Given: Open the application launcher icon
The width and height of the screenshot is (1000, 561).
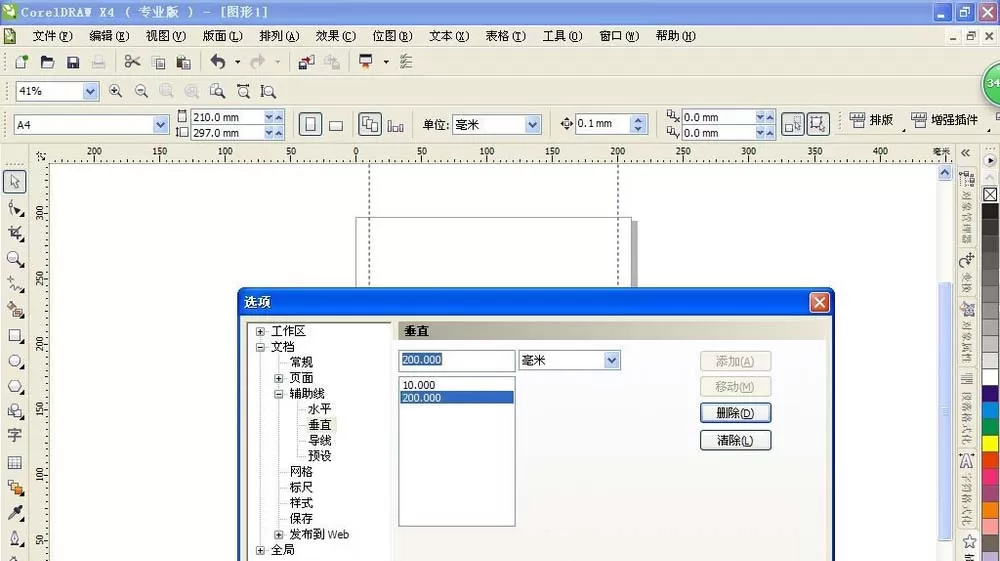Looking at the screenshot, I should pyautogui.click(x=365, y=62).
